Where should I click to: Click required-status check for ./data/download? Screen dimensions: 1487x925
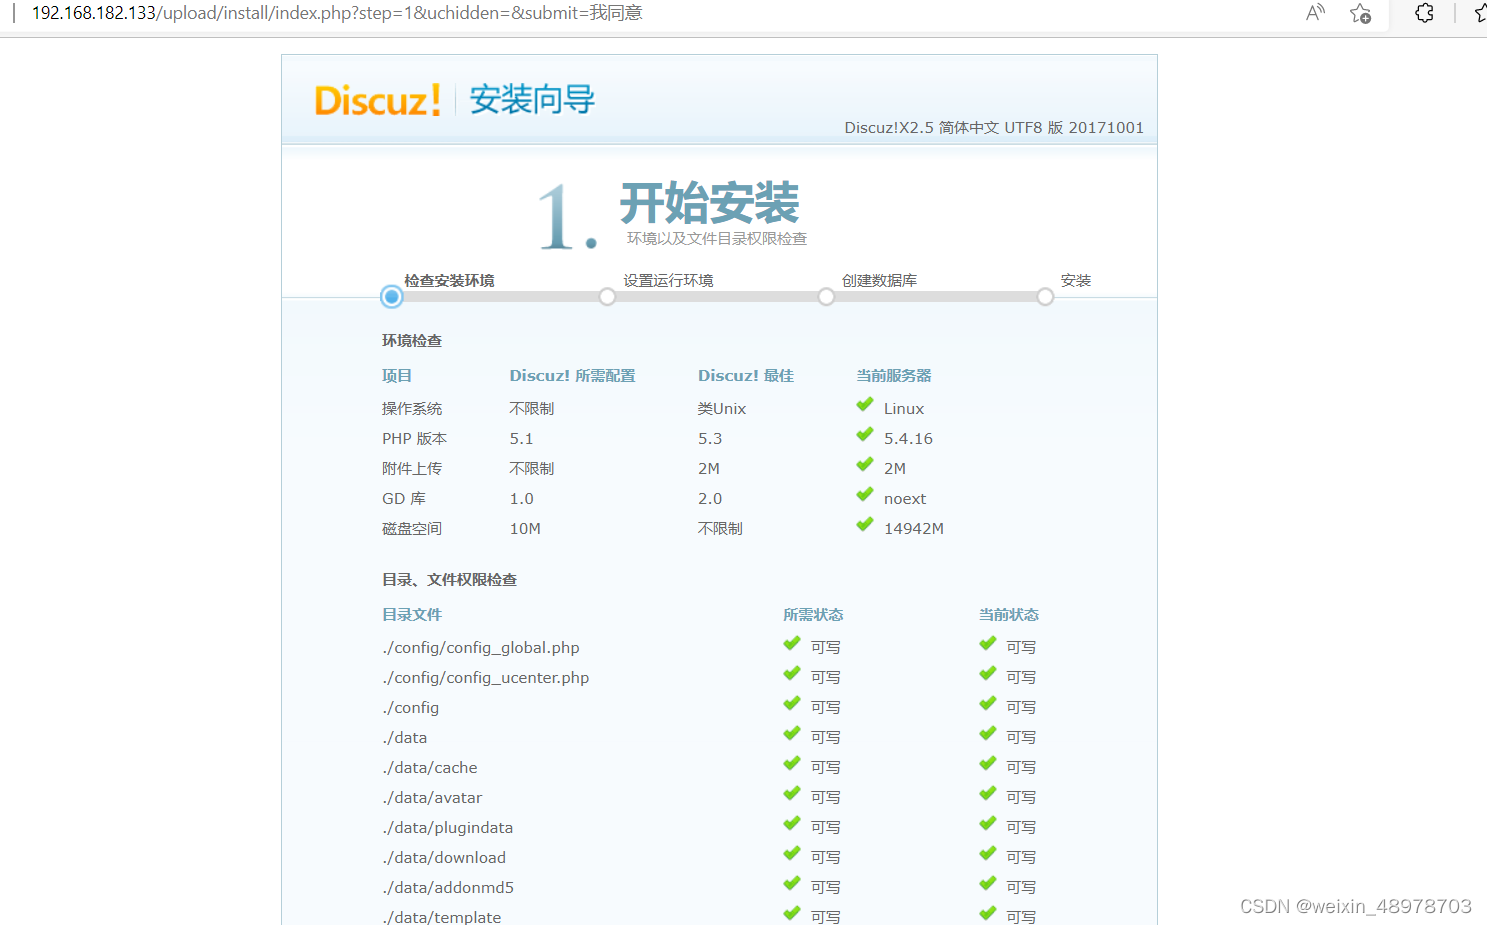pos(792,854)
